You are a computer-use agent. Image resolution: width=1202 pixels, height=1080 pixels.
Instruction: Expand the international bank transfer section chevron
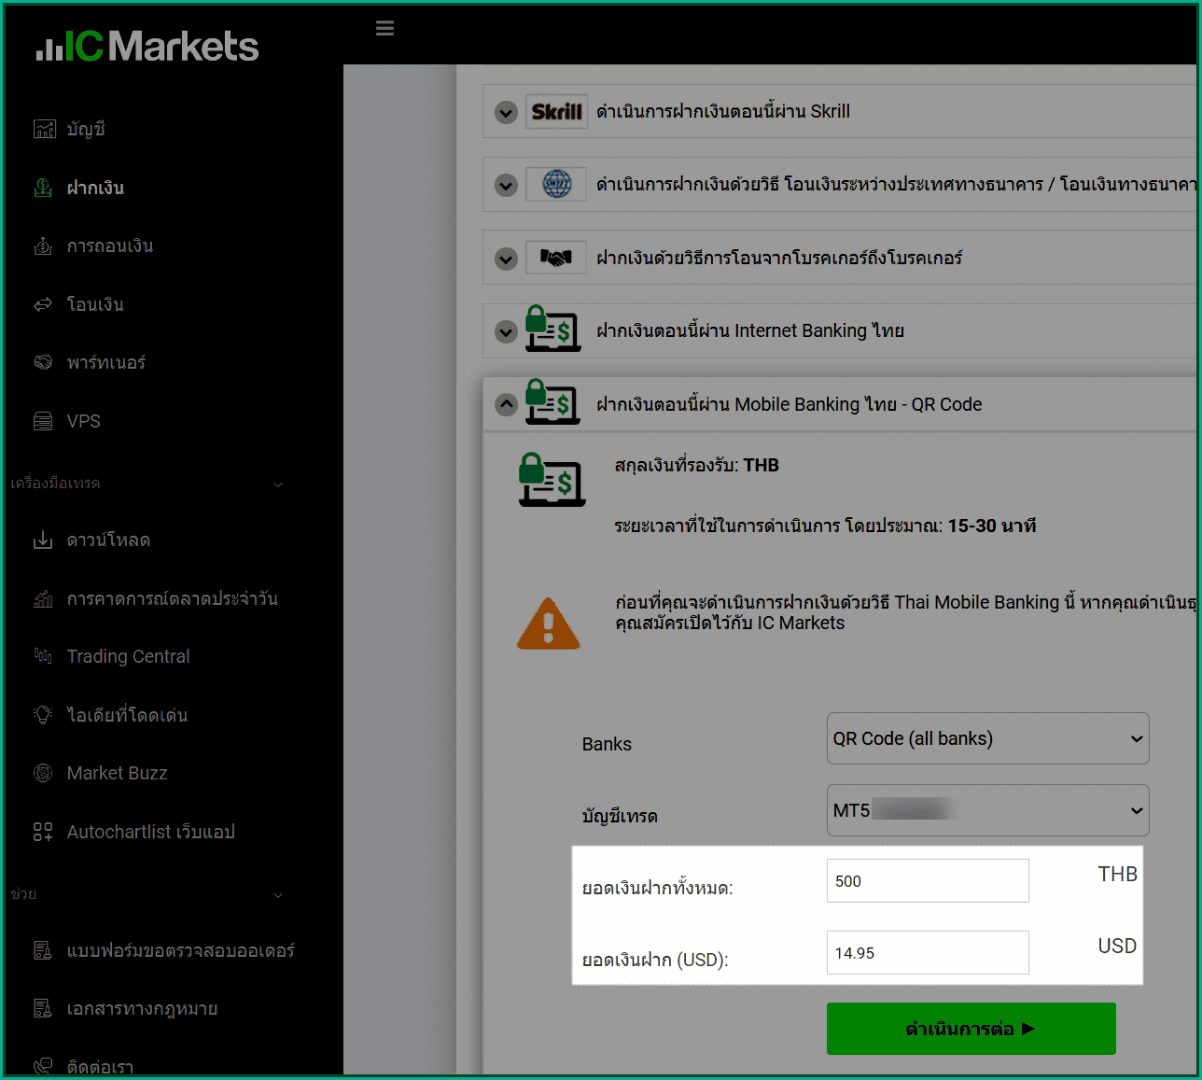pos(506,186)
